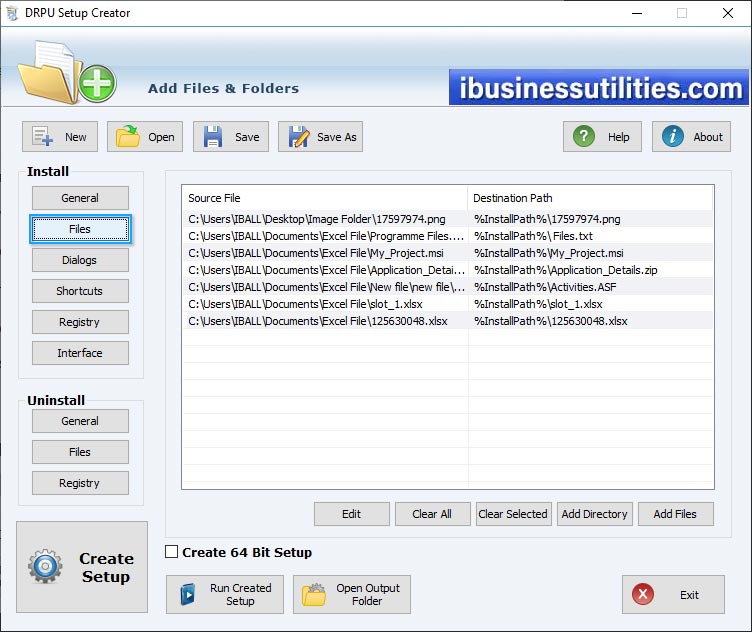Click destination %InstallPath%\slot_1.xlsx

click(x=538, y=304)
